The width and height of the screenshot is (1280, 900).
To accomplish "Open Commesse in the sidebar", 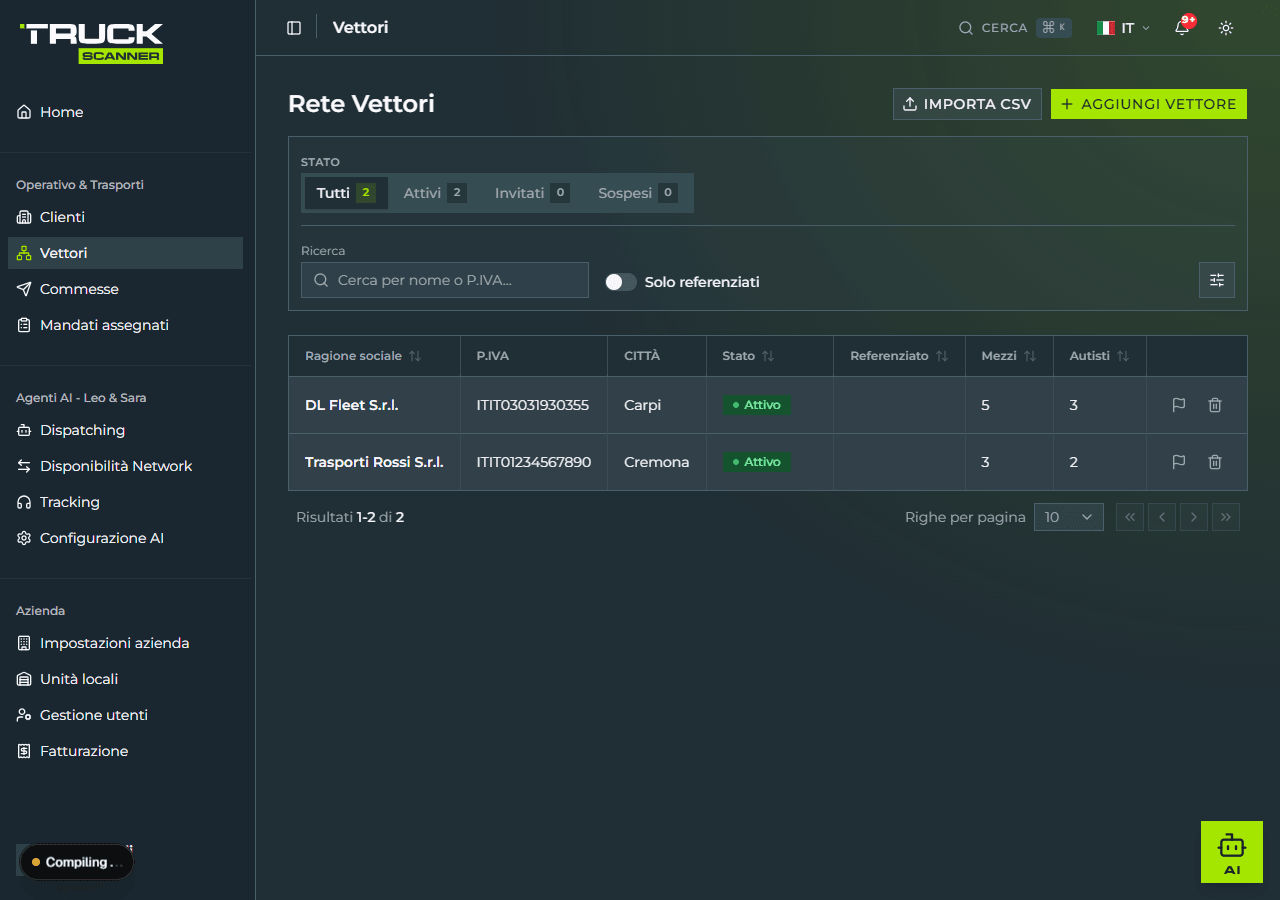I will (x=125, y=289).
